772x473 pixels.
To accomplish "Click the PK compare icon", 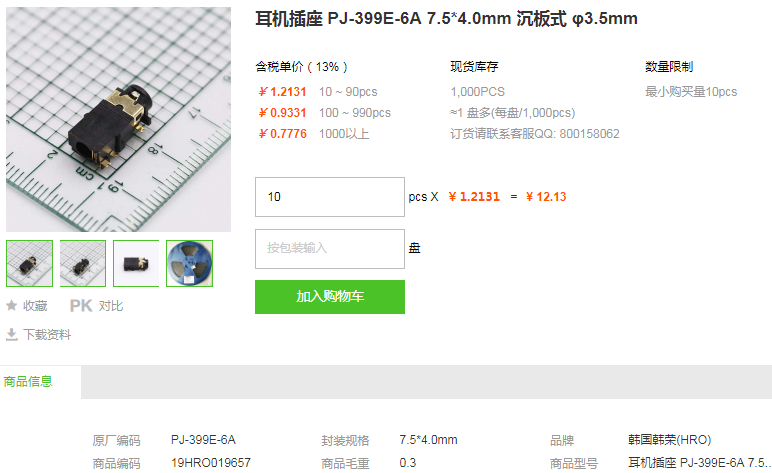I will pos(81,306).
